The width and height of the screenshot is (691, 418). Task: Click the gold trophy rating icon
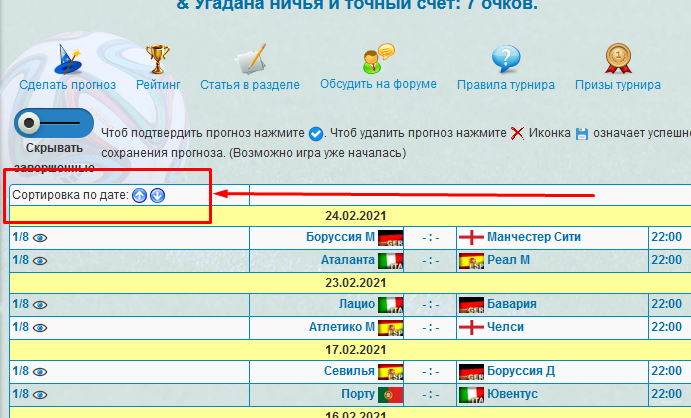157,59
